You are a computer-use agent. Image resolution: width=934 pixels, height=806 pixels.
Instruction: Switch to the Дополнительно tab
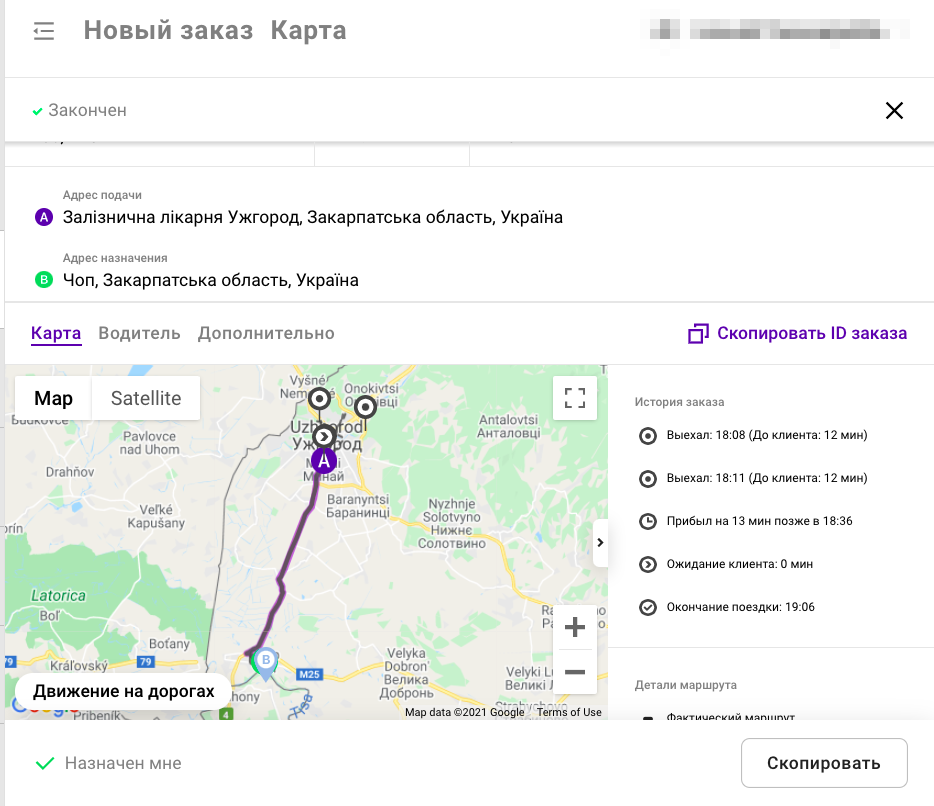pyautogui.click(x=266, y=333)
